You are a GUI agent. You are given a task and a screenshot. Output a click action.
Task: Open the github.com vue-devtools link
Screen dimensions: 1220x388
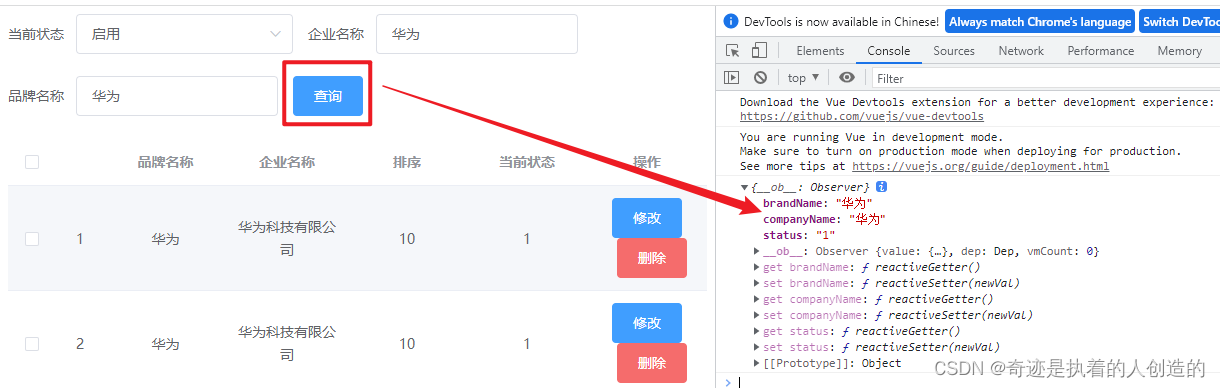point(862,116)
